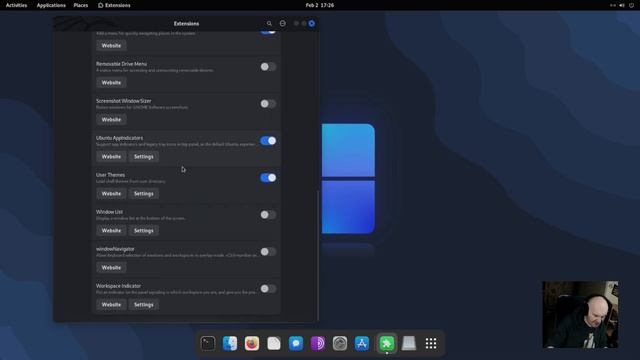Open the volume indicator in top bar
This screenshot has width=640, height=360.
click(622, 5)
